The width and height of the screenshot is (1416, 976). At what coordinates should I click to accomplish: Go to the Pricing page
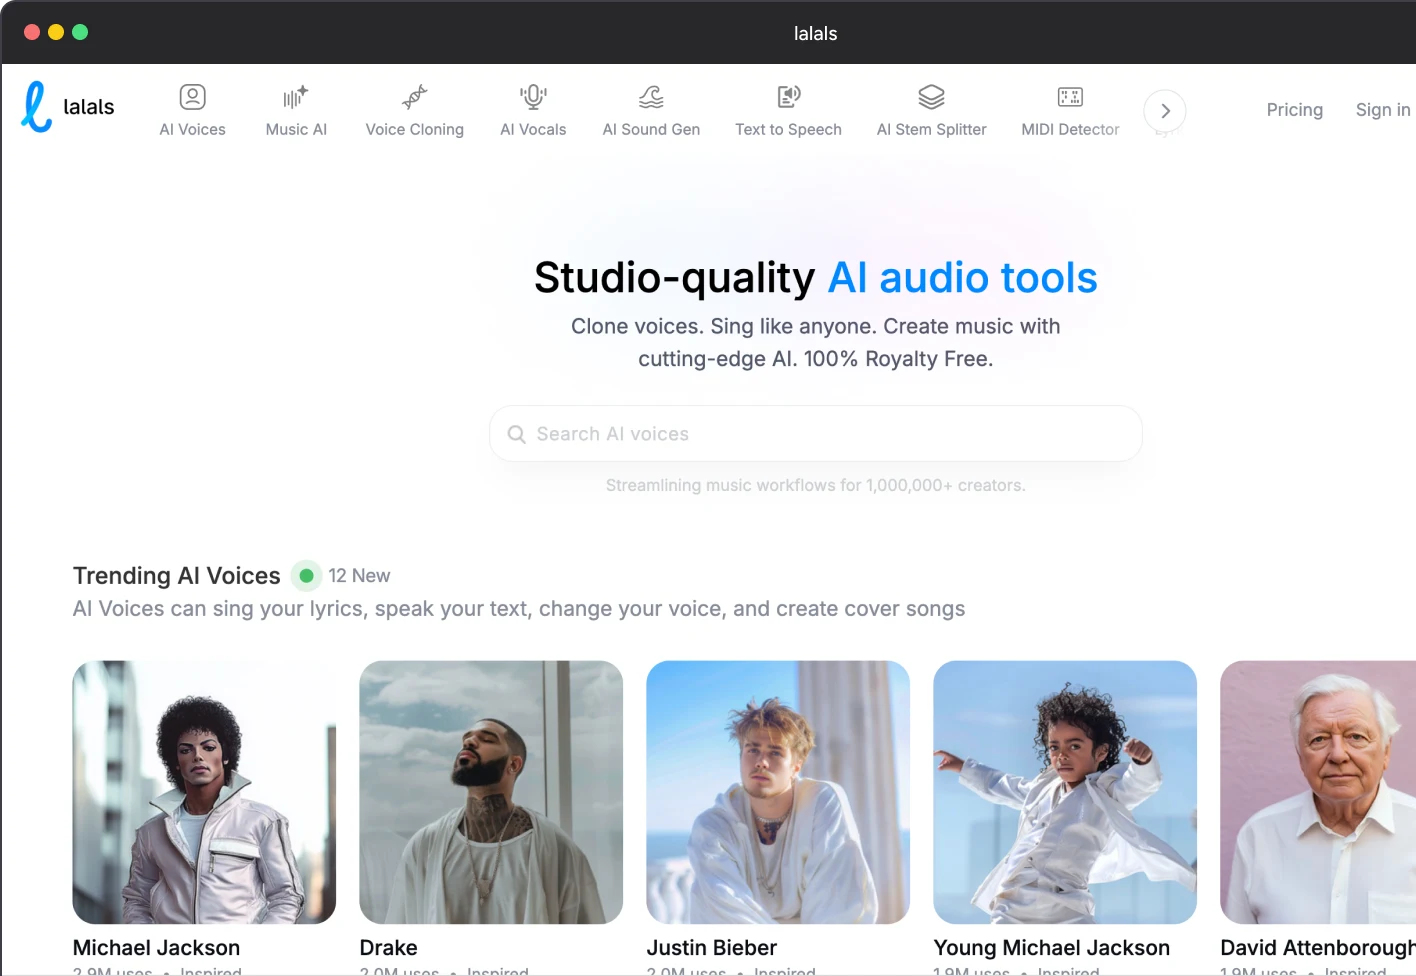(x=1294, y=110)
